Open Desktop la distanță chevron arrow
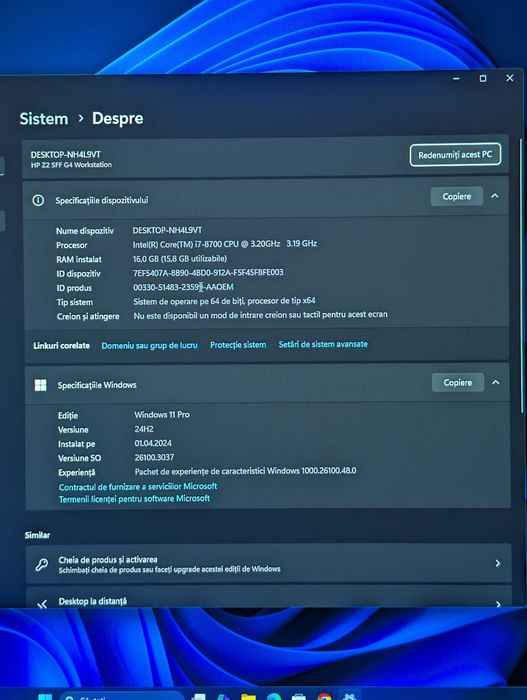 click(x=498, y=604)
